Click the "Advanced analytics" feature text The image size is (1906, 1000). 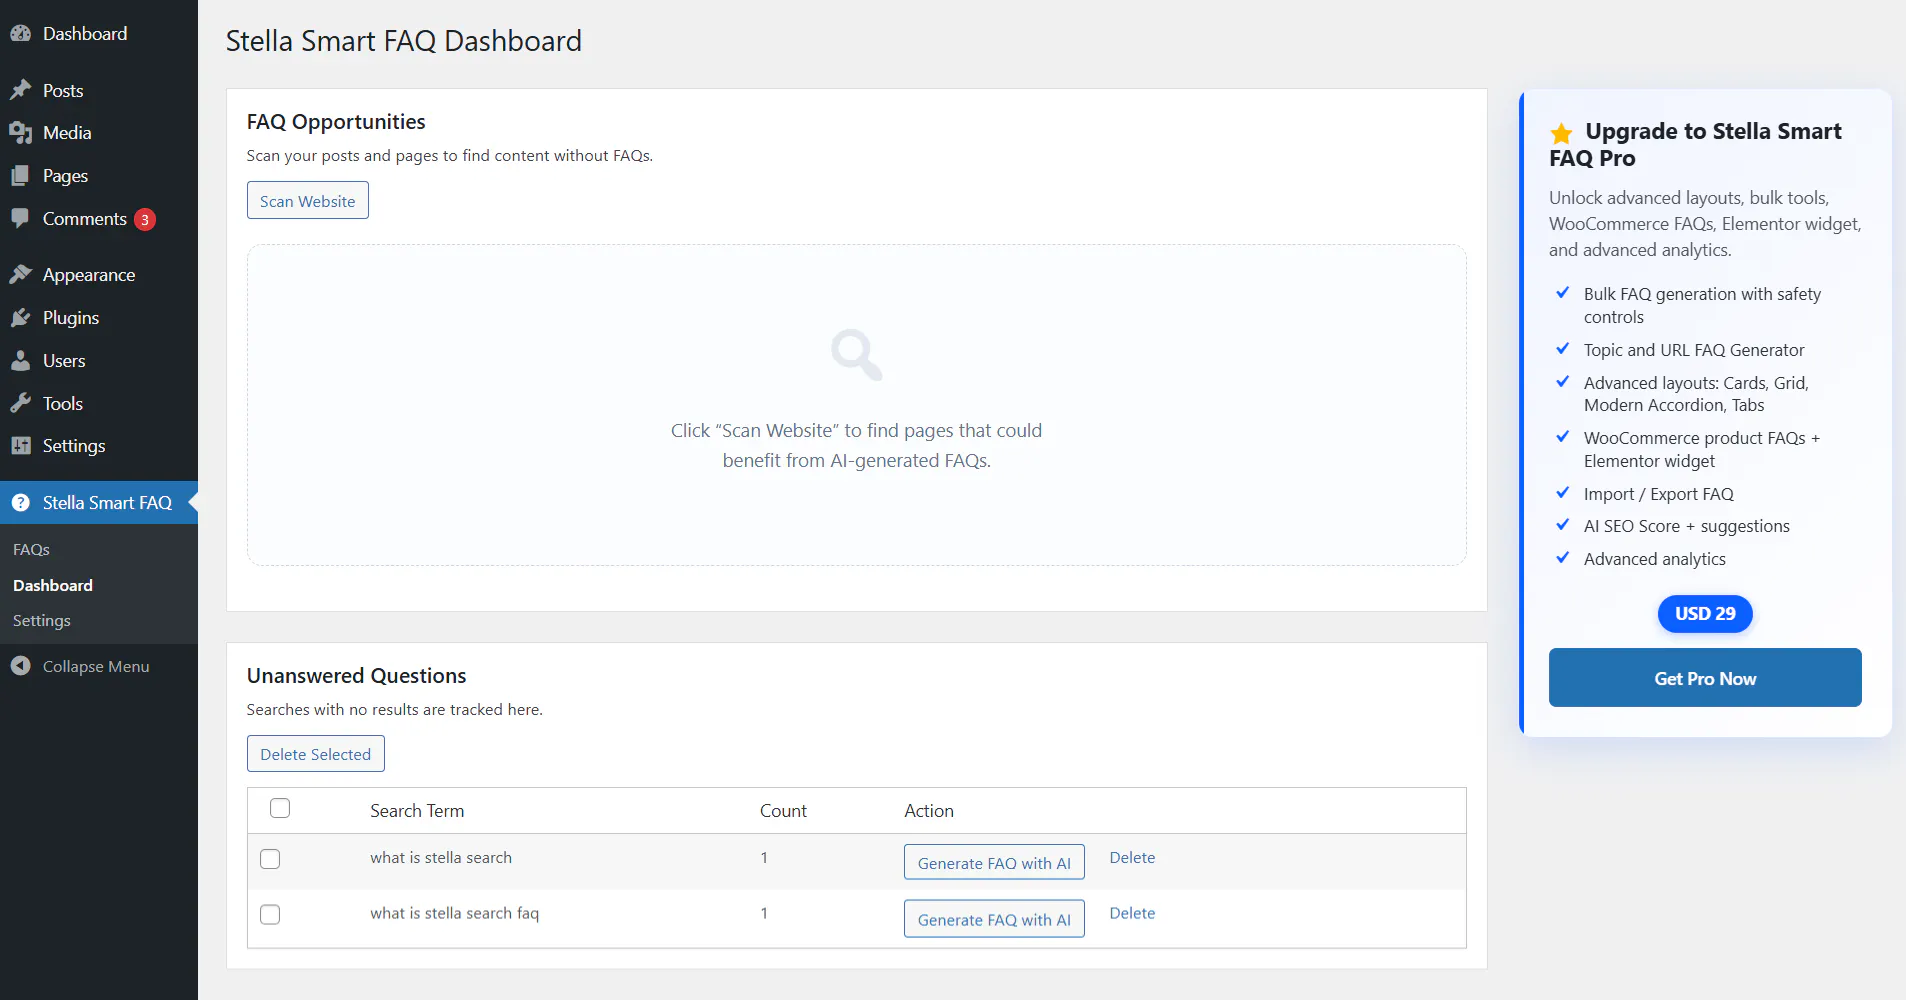(1655, 559)
